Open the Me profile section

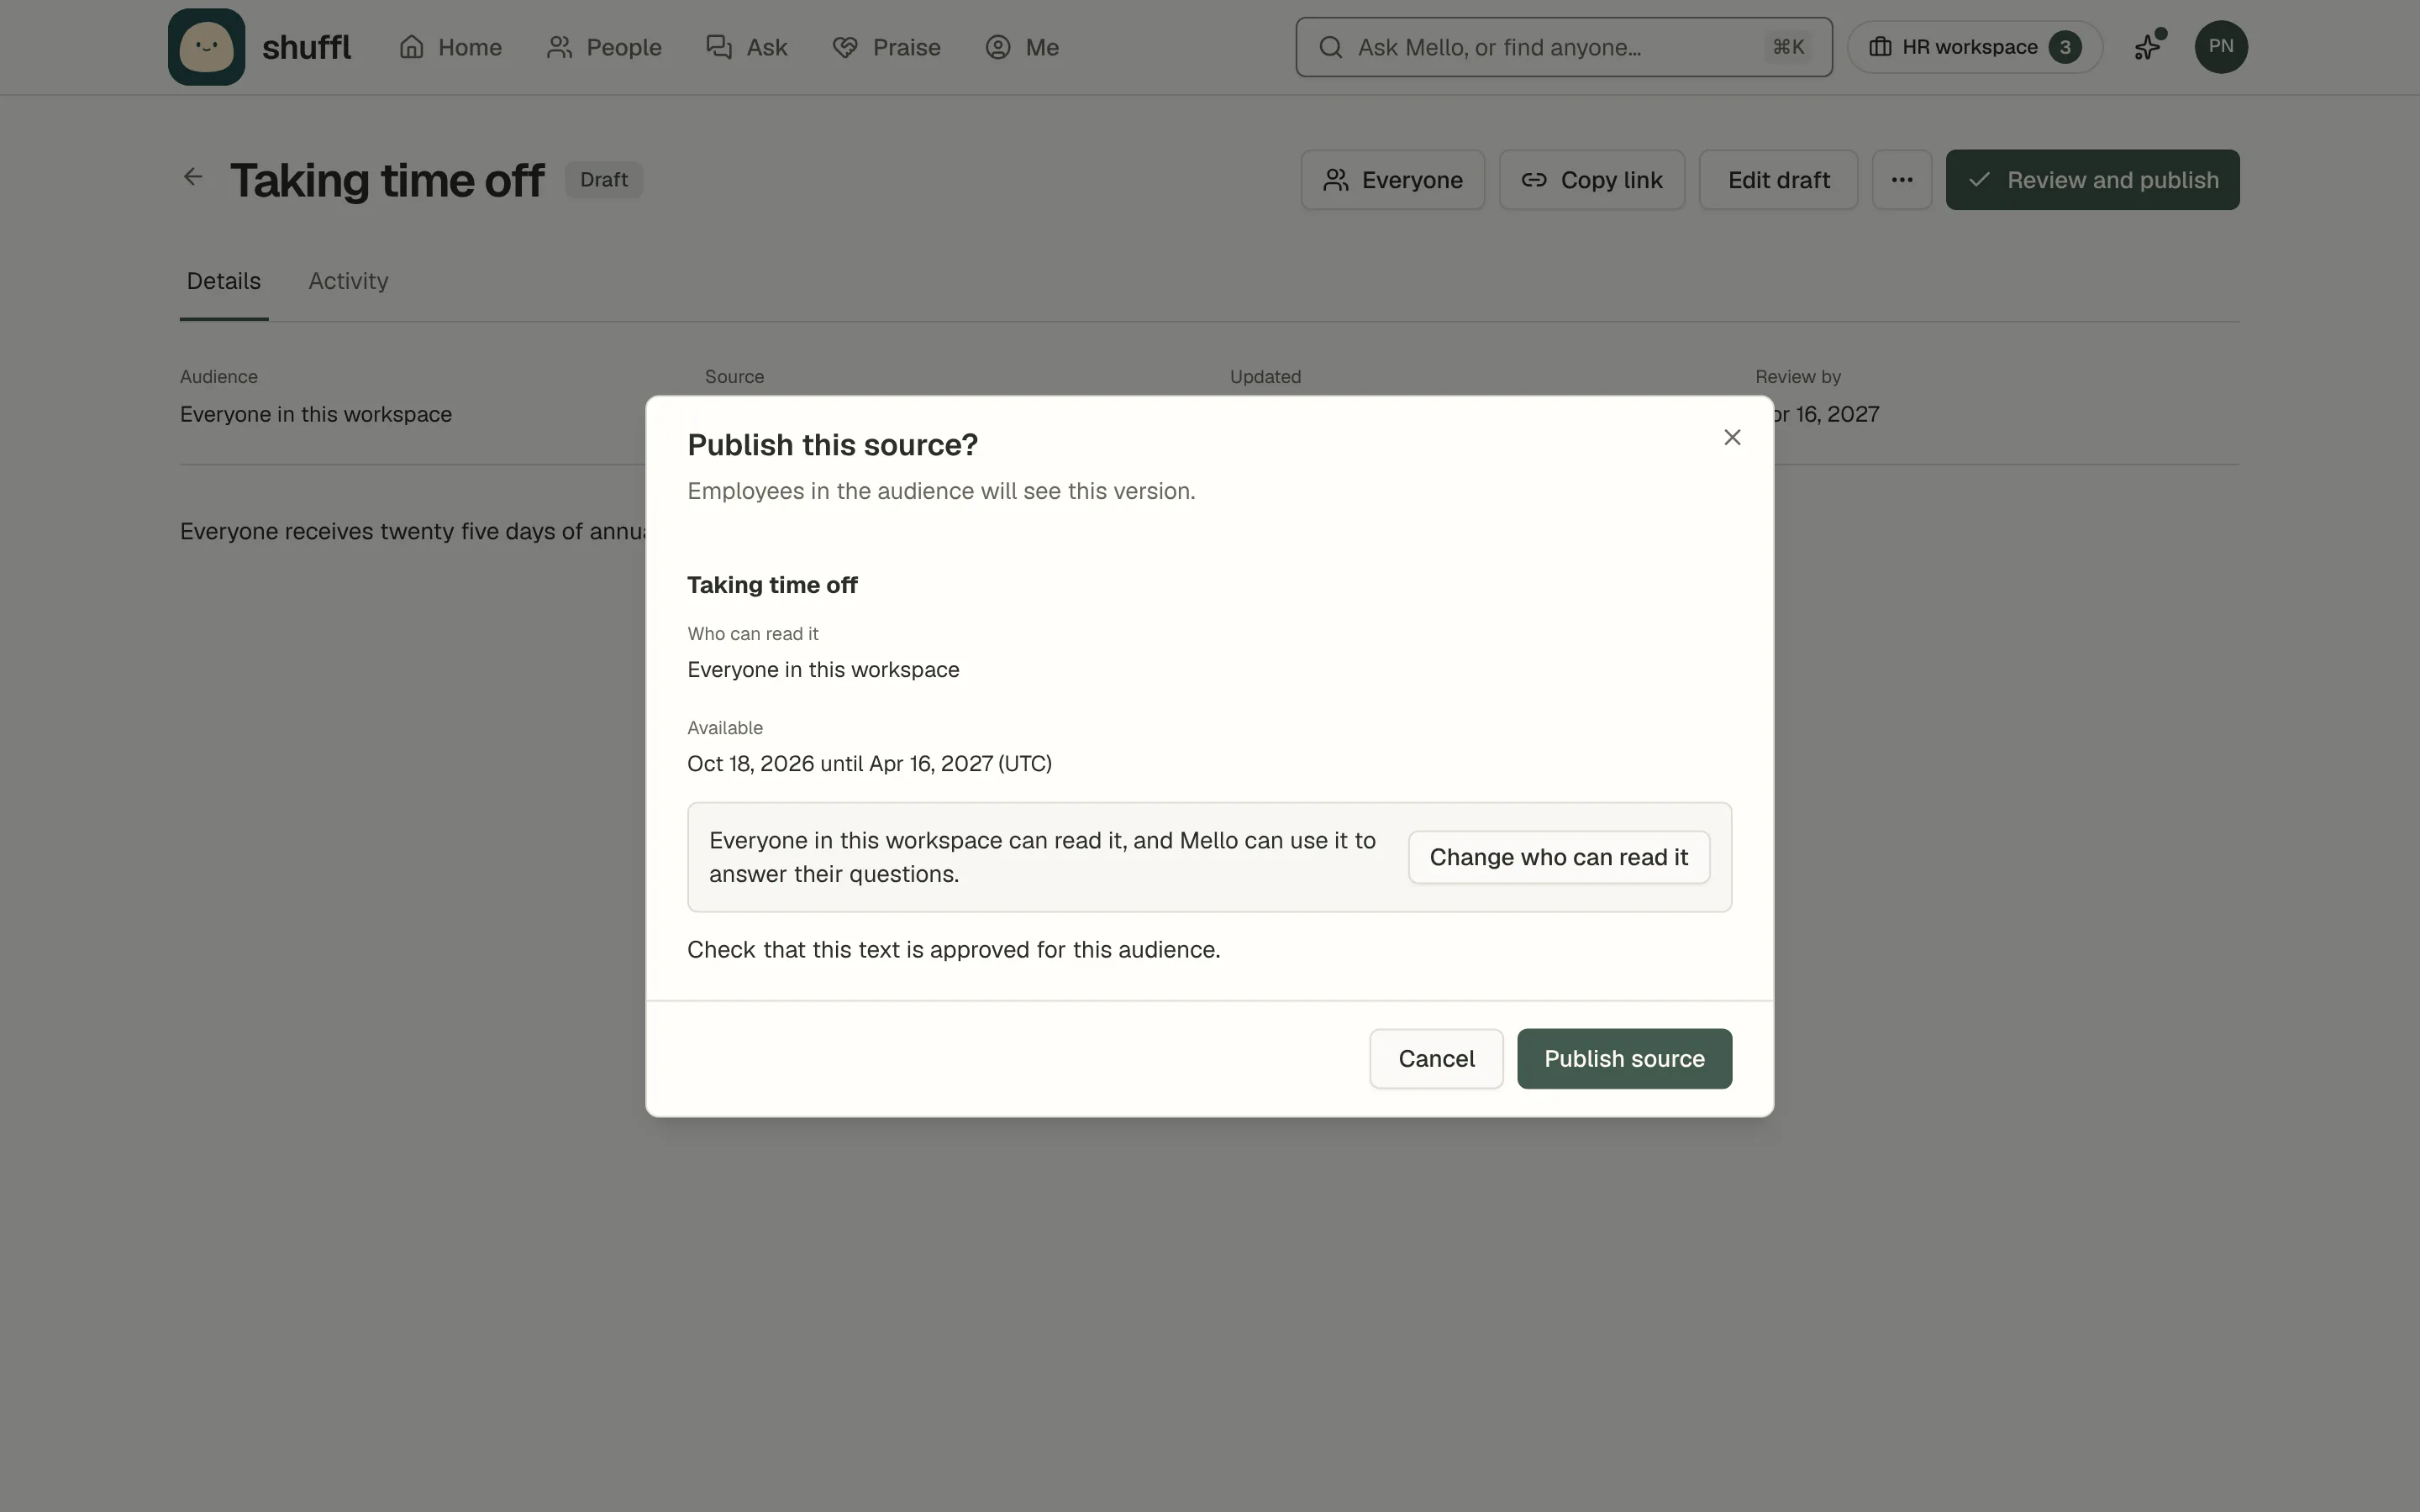[x=1021, y=47]
